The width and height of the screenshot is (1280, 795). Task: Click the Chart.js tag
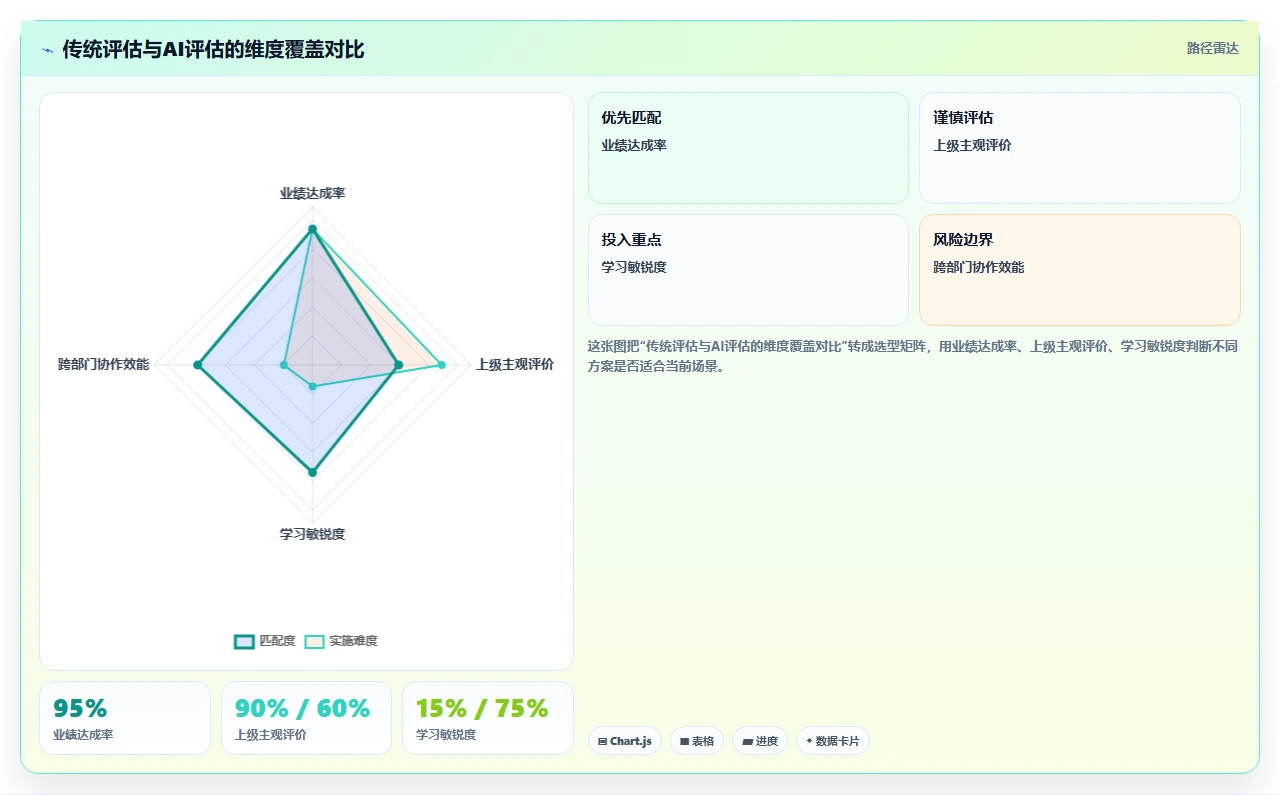coord(625,741)
